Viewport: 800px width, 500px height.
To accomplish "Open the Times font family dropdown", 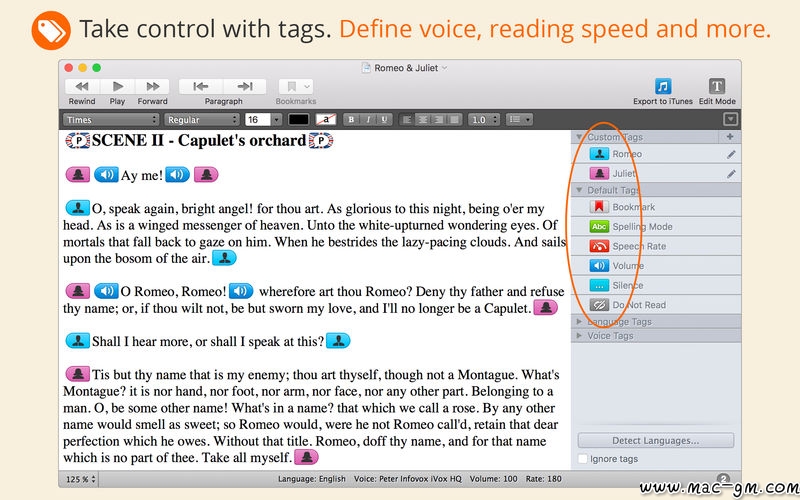I will [111, 119].
